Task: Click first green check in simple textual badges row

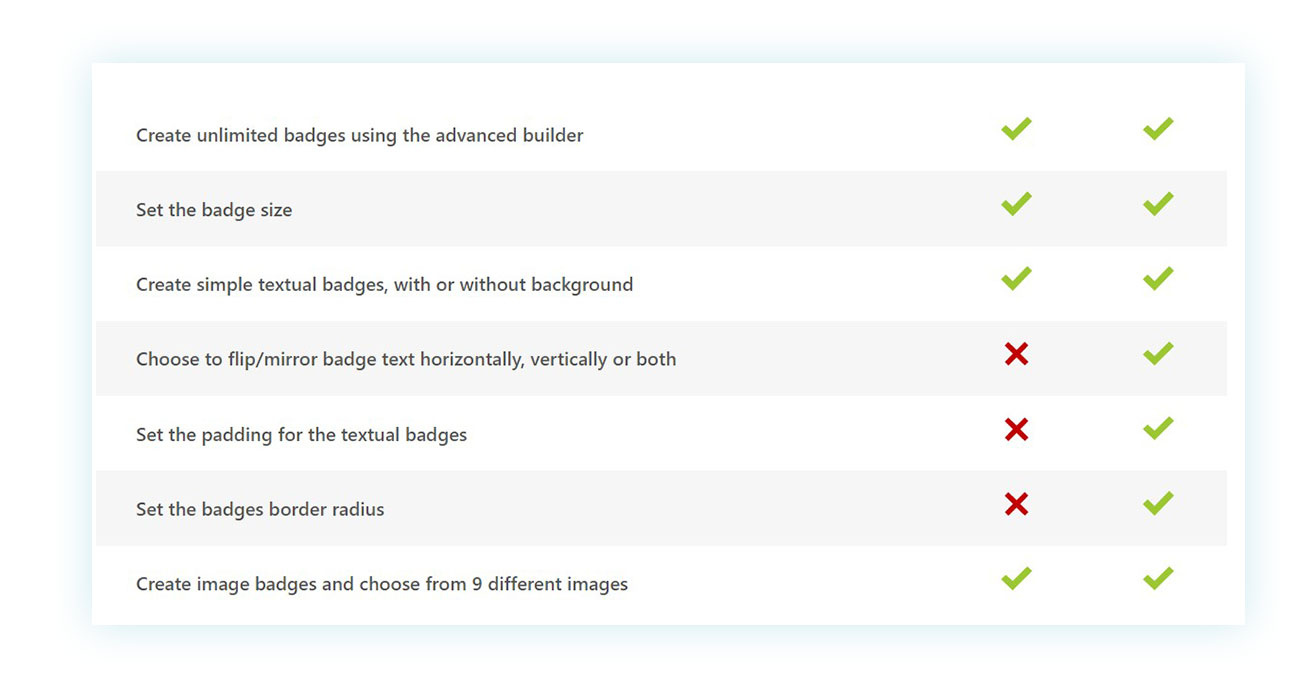Action: (1016, 279)
